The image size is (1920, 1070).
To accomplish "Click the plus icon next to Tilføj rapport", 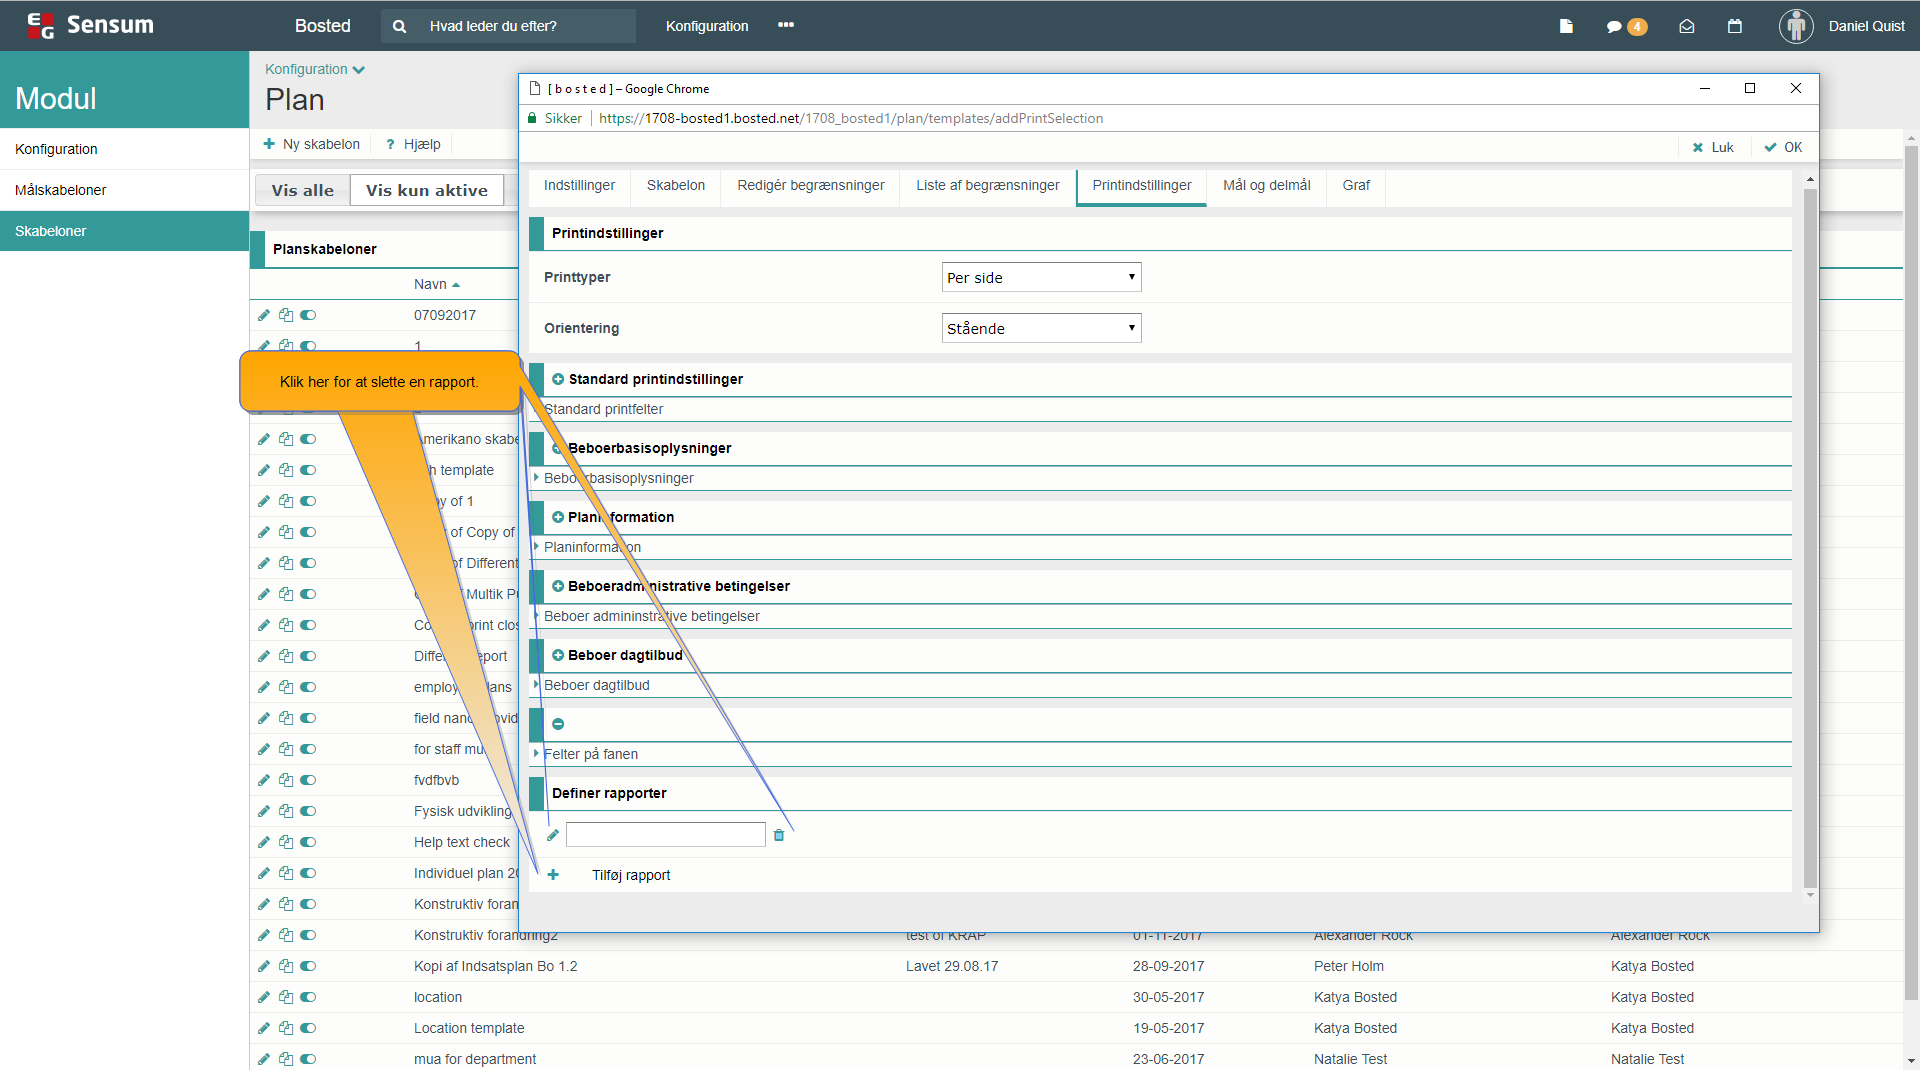I will 553,875.
